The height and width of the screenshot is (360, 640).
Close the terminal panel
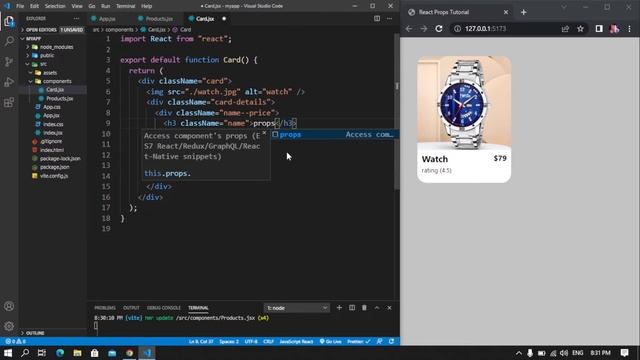(x=389, y=307)
